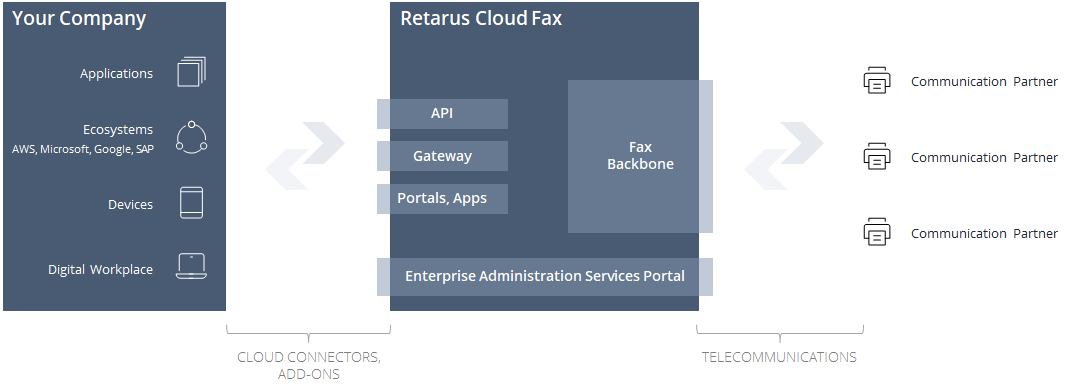Open Enterprise Administration Services Portal bar
This screenshot has width=1080, height=392.
[545, 276]
